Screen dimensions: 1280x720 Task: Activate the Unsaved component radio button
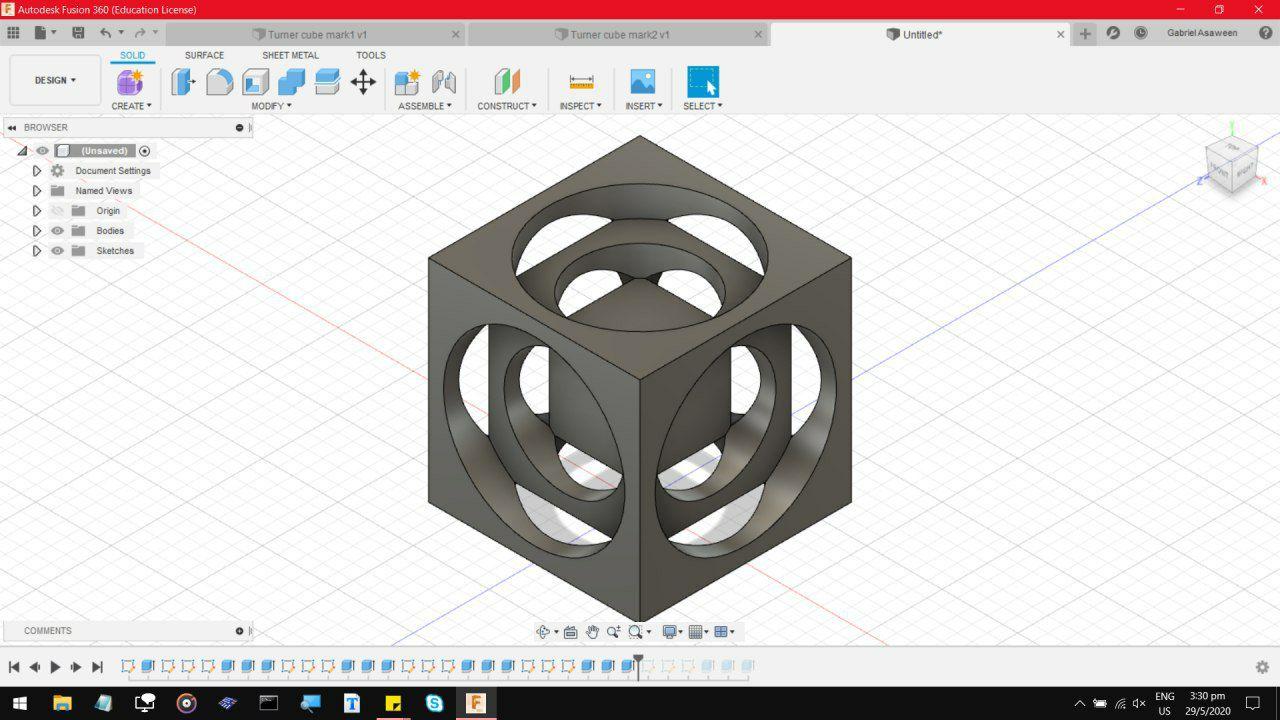pos(144,151)
